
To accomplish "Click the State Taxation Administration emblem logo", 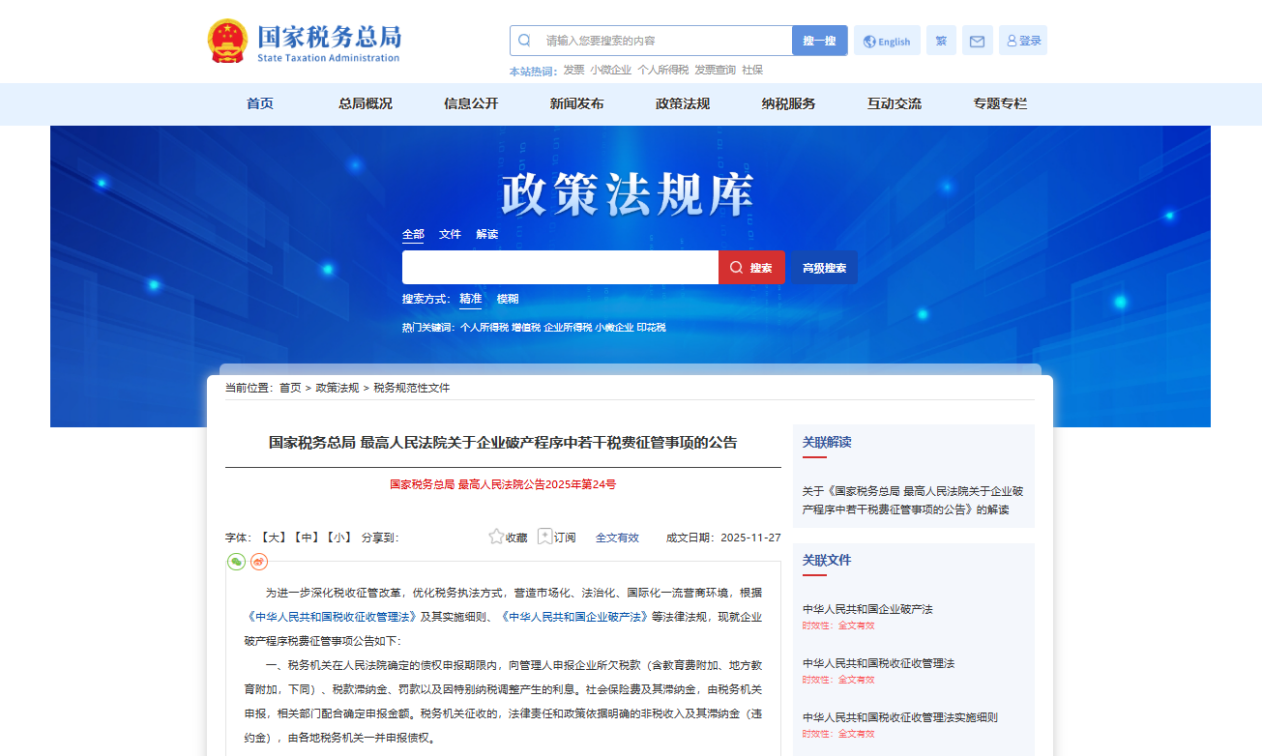I will [x=227, y=41].
